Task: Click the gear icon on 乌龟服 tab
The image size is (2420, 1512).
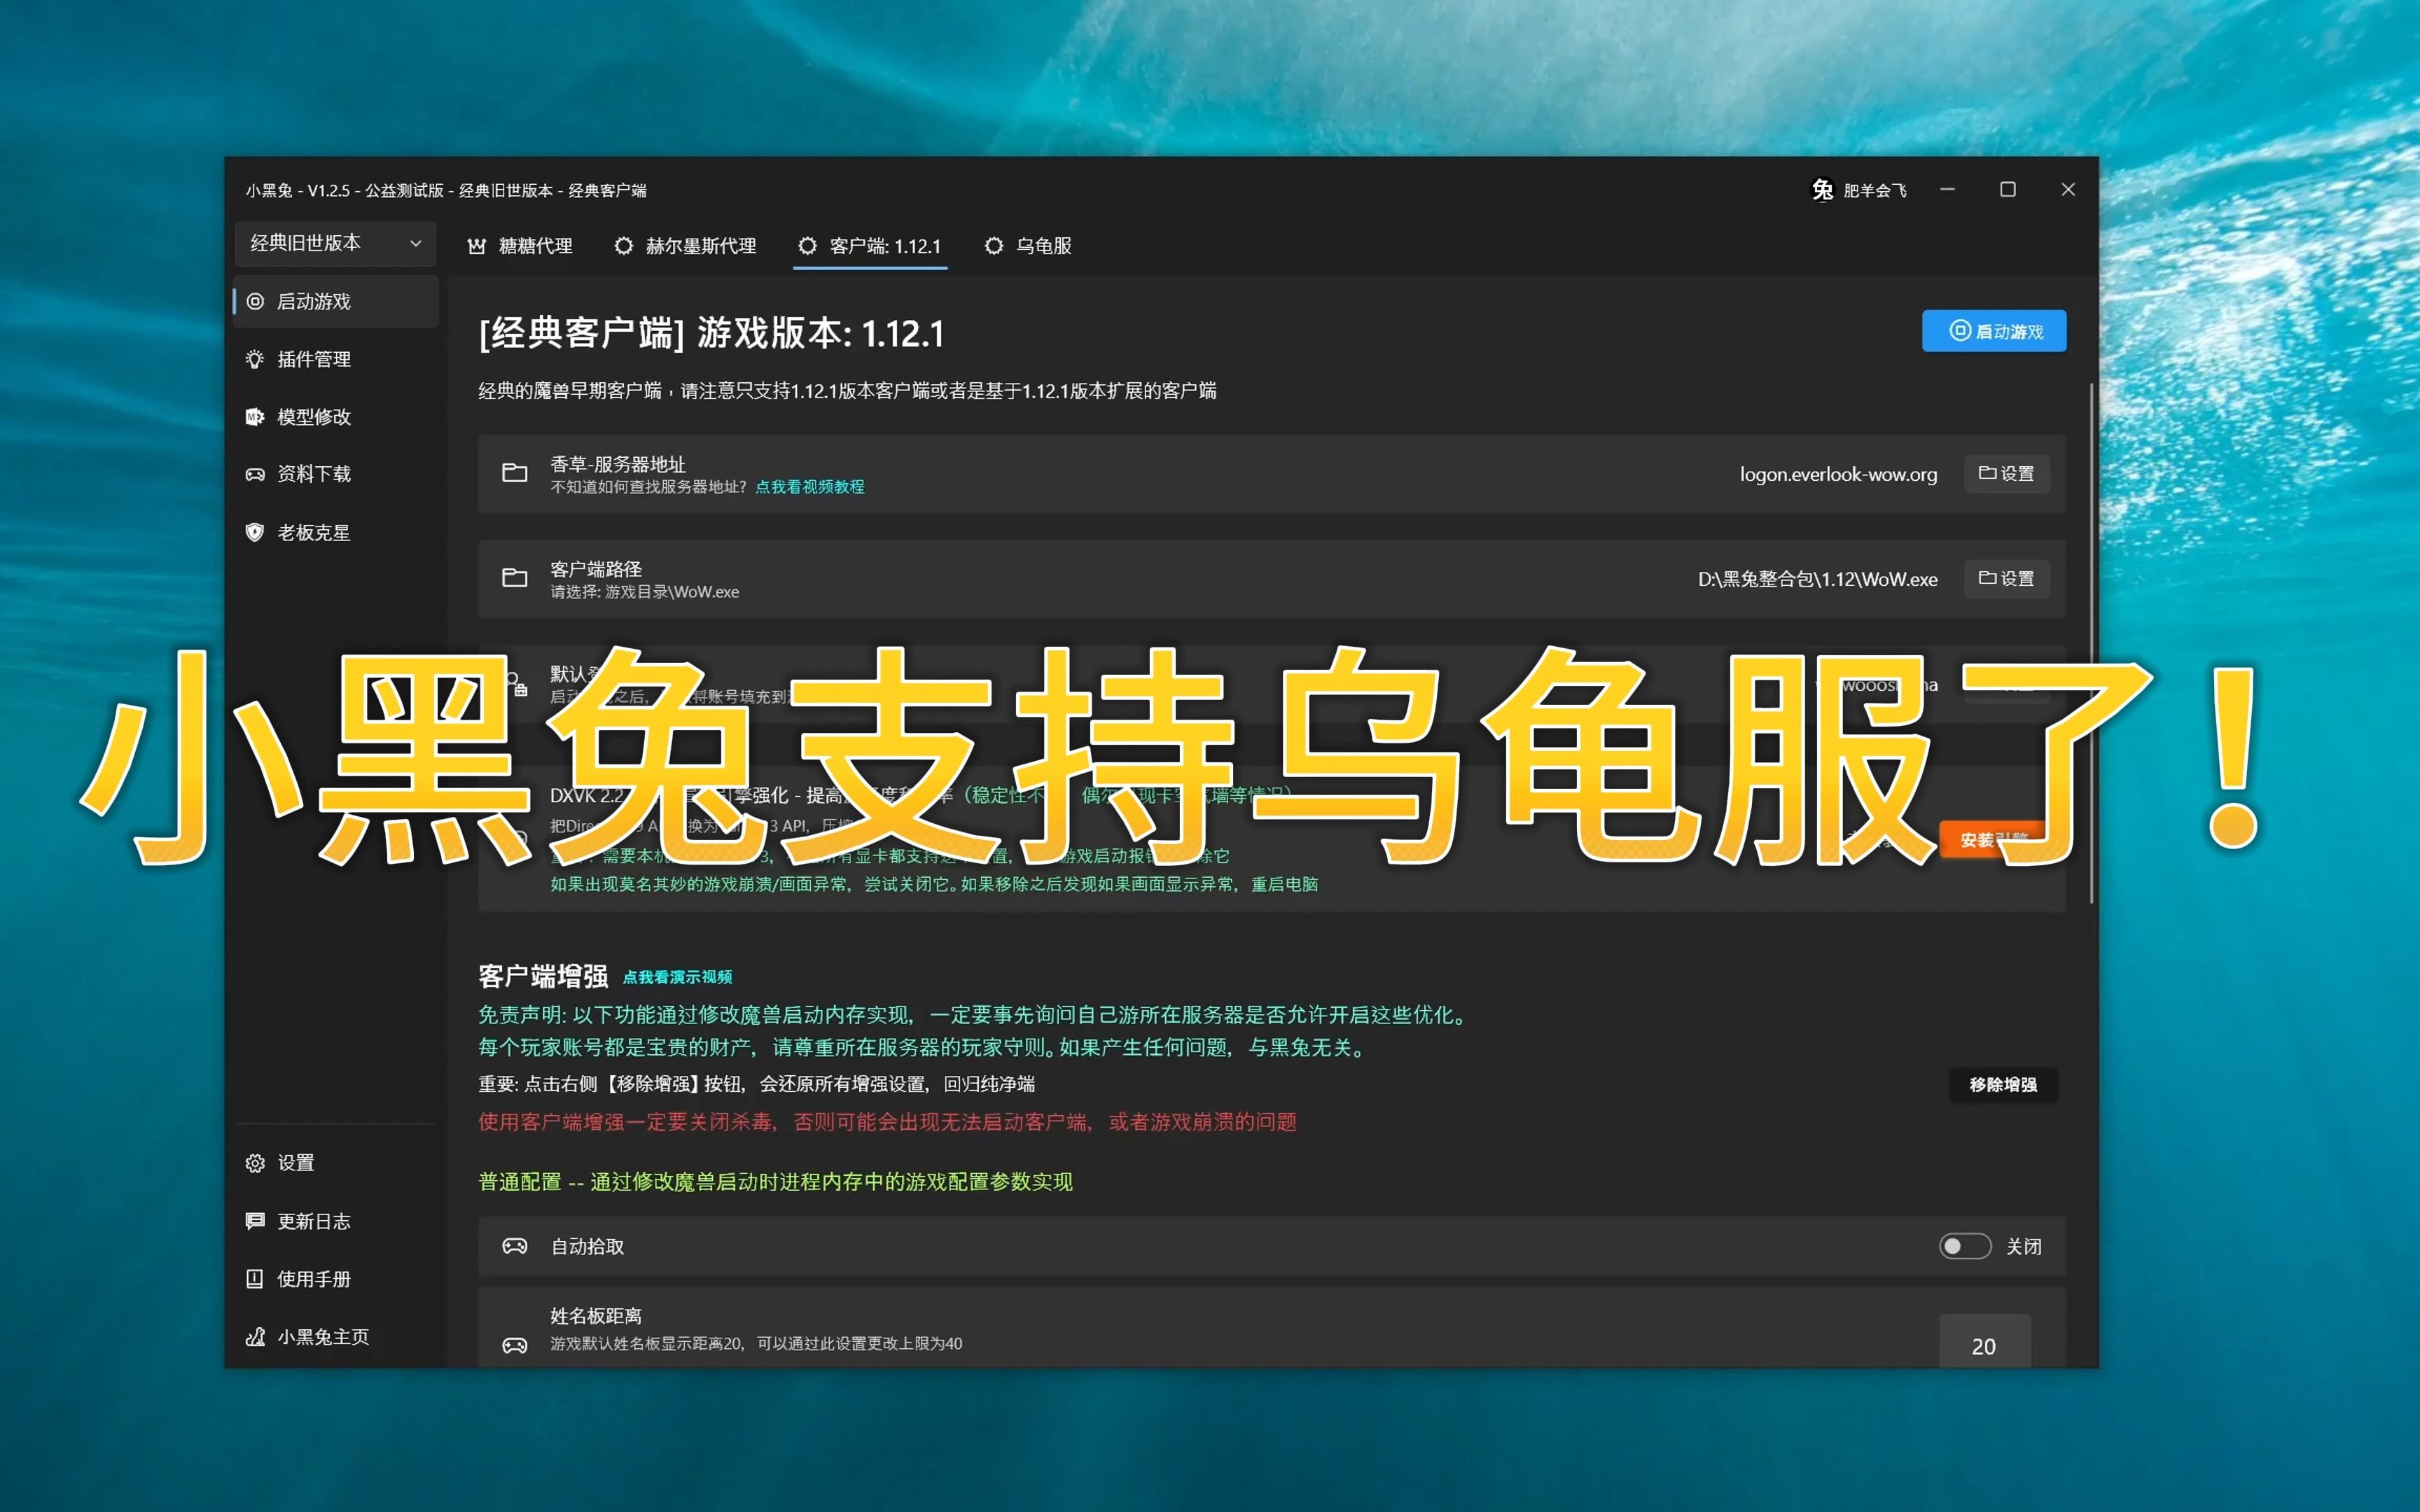Action: (x=993, y=246)
